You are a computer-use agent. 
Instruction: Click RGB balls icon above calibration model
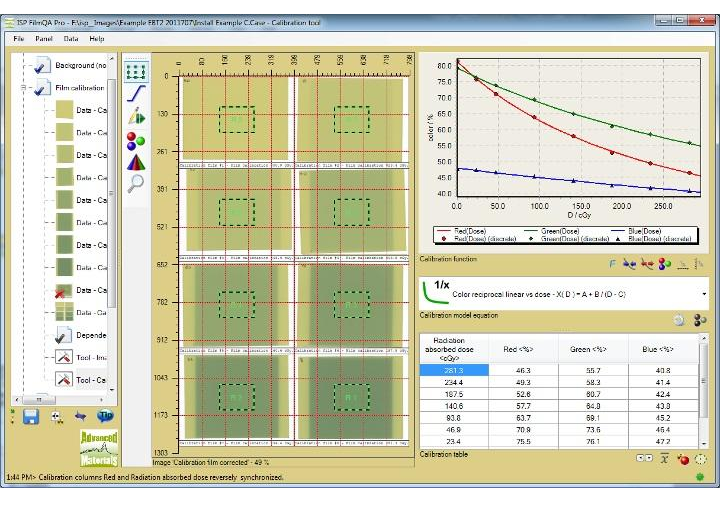tap(664, 264)
